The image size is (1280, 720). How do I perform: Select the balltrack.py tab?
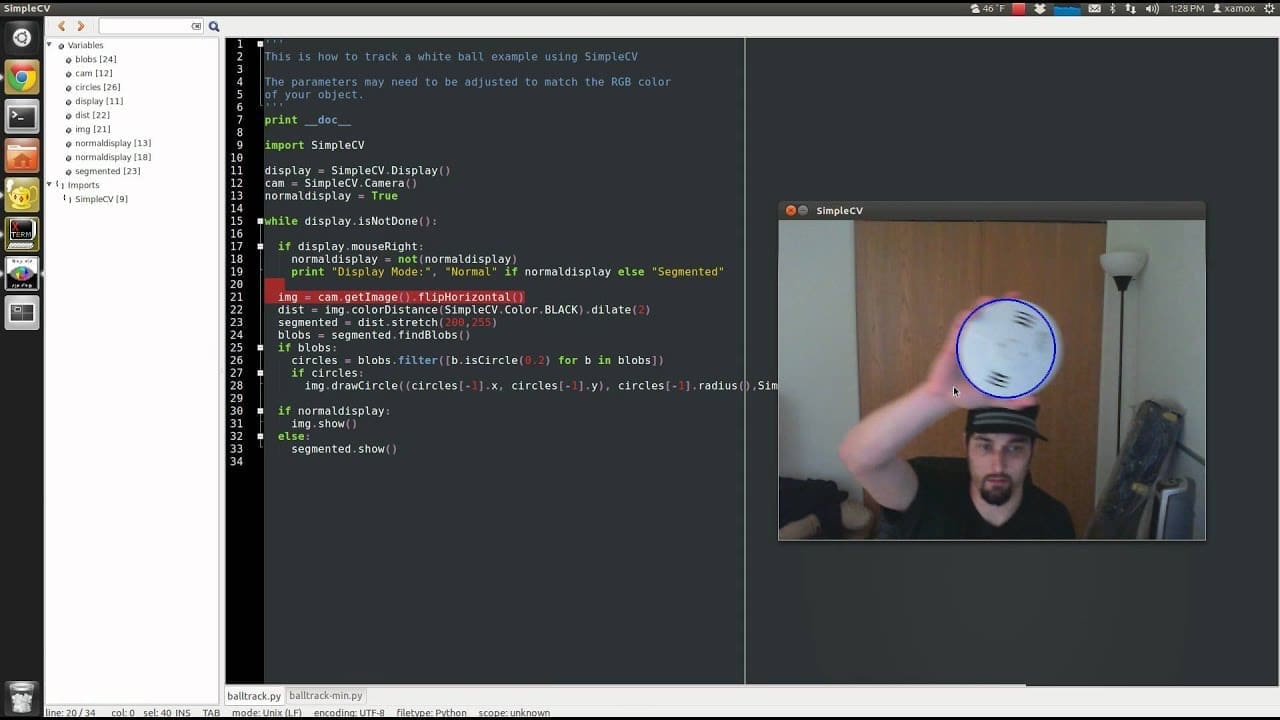coord(254,695)
